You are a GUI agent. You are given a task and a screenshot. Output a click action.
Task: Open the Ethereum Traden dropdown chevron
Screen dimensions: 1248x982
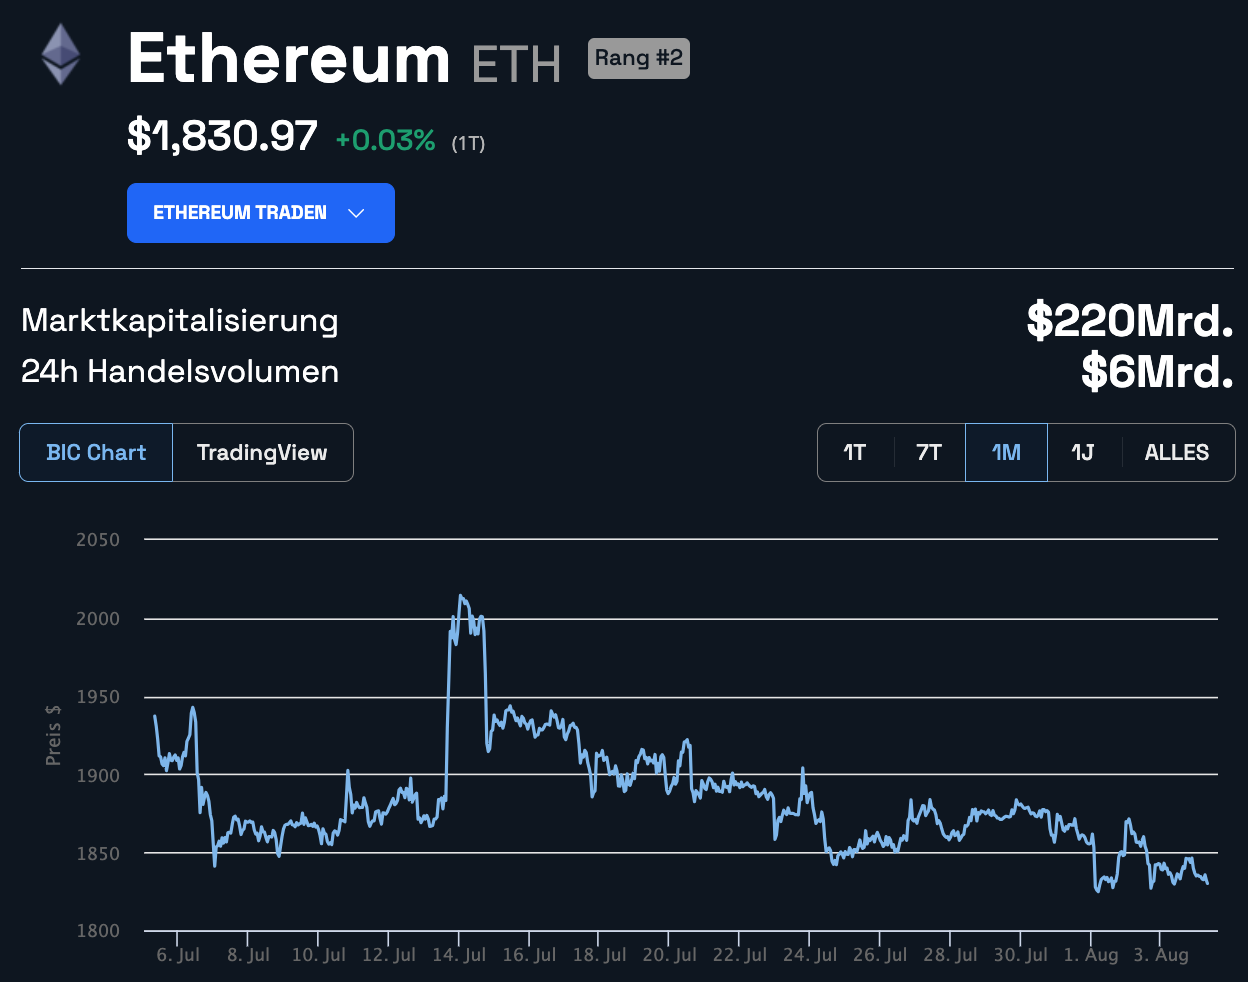[356, 213]
